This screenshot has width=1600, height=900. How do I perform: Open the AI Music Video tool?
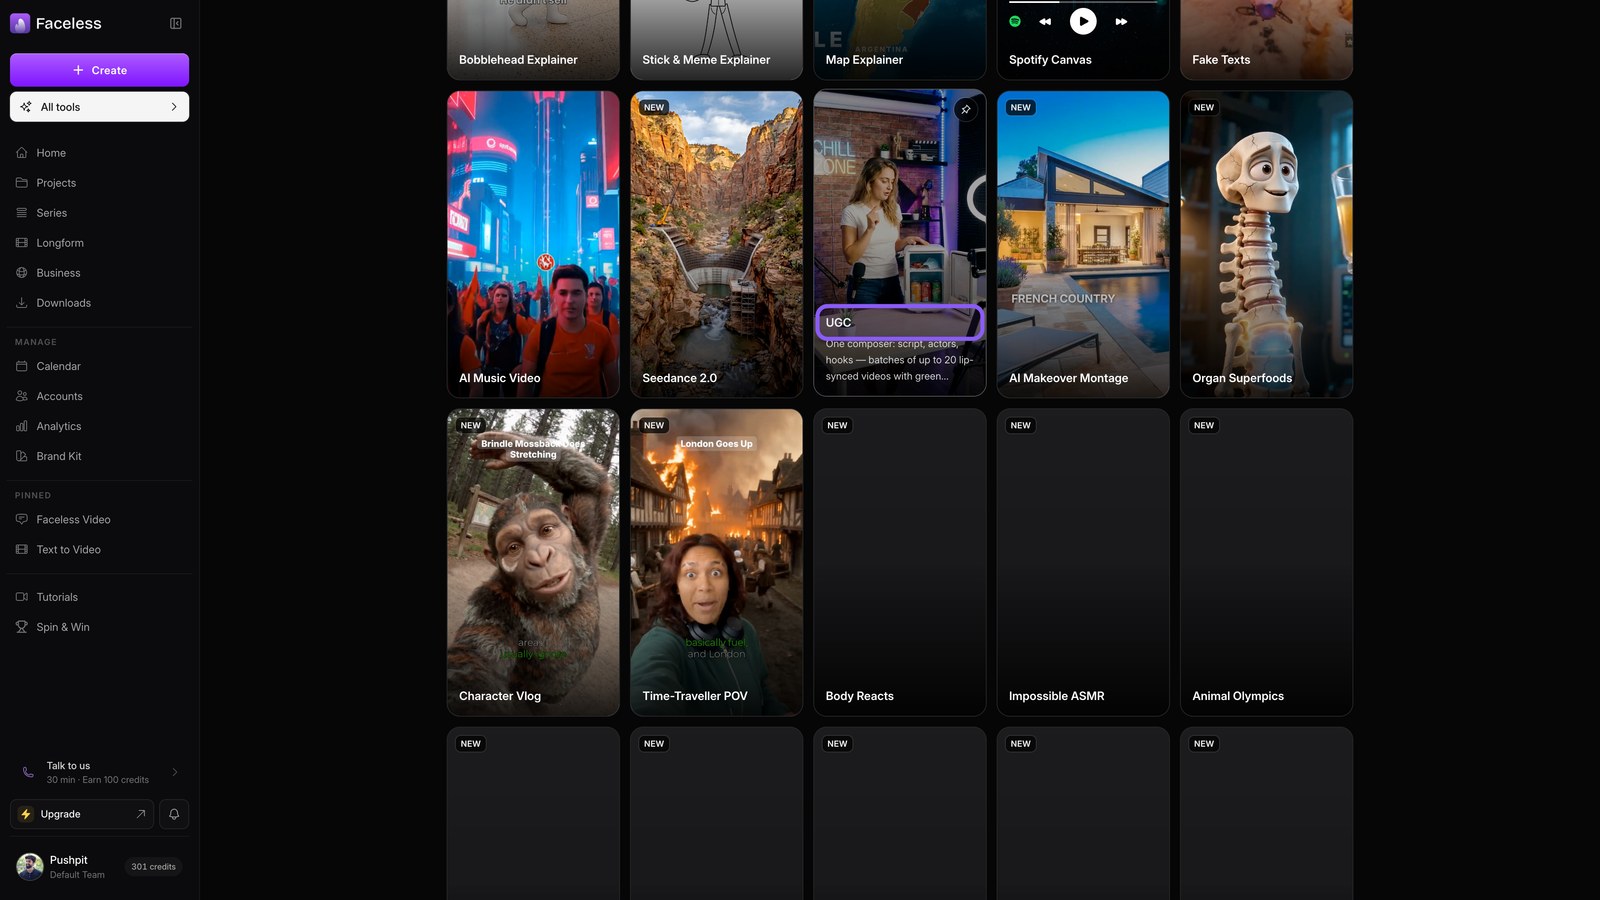click(x=533, y=244)
